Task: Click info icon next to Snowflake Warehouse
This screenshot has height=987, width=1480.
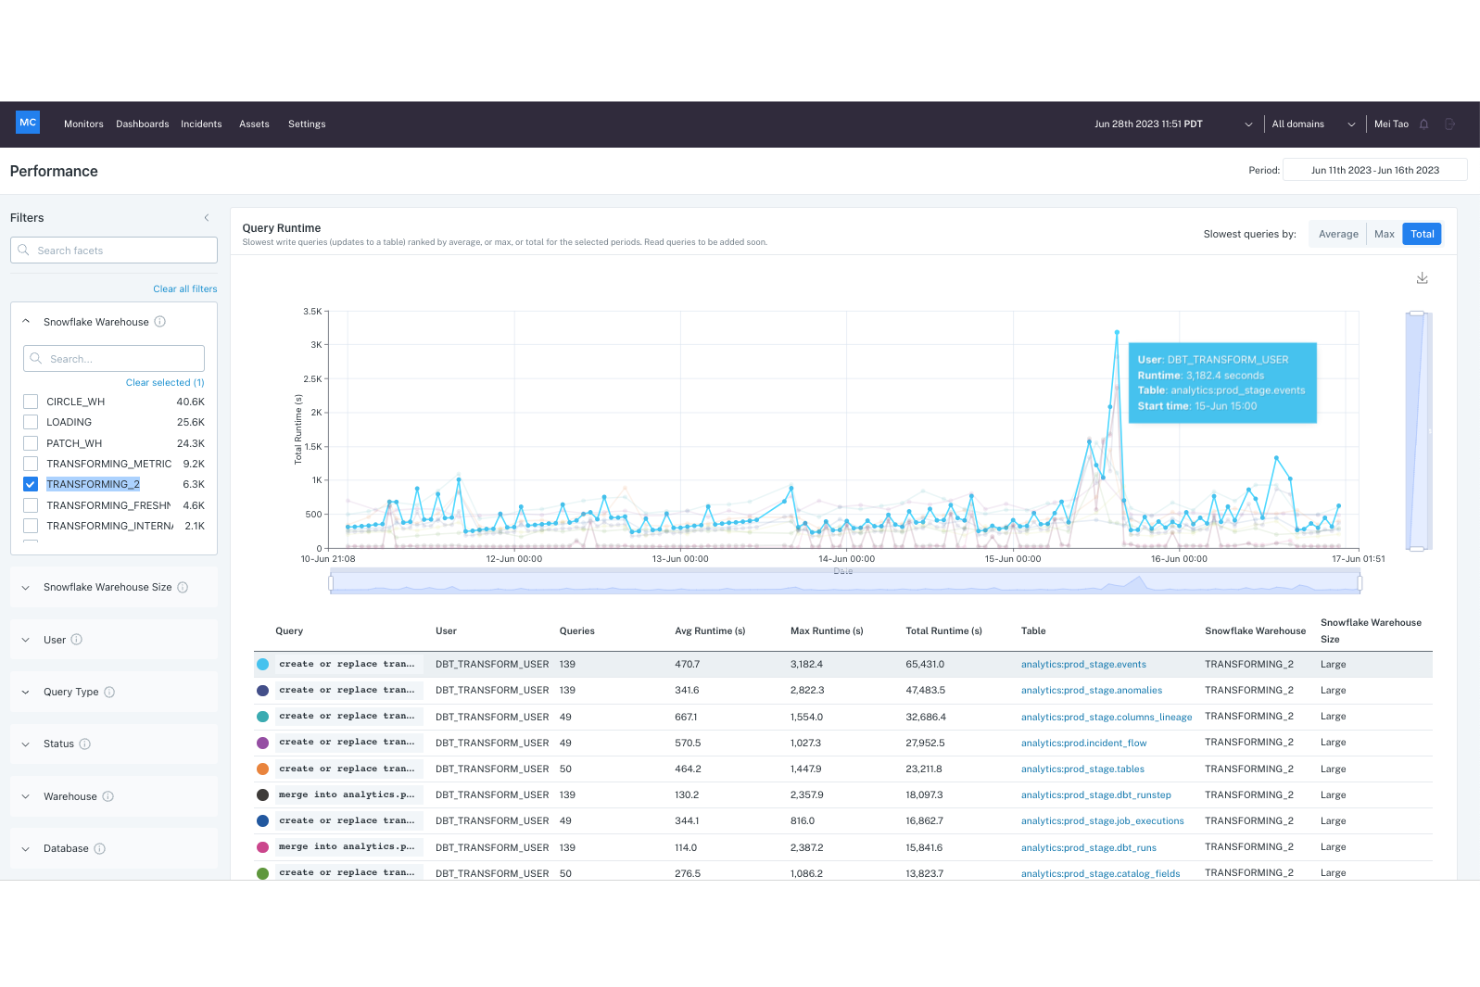Action: click(160, 322)
